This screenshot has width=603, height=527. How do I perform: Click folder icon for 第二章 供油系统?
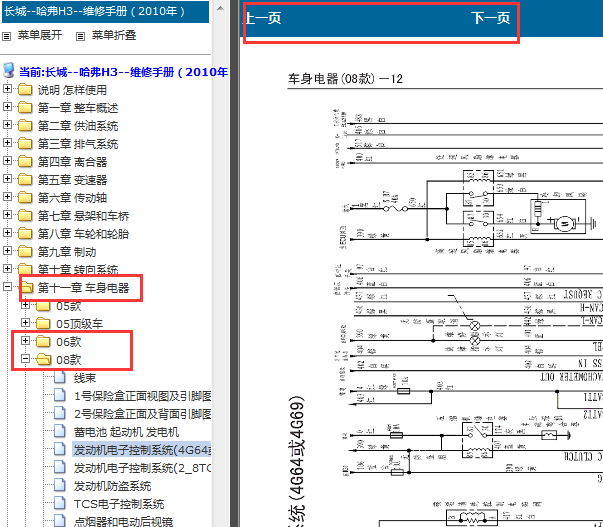click(25, 126)
